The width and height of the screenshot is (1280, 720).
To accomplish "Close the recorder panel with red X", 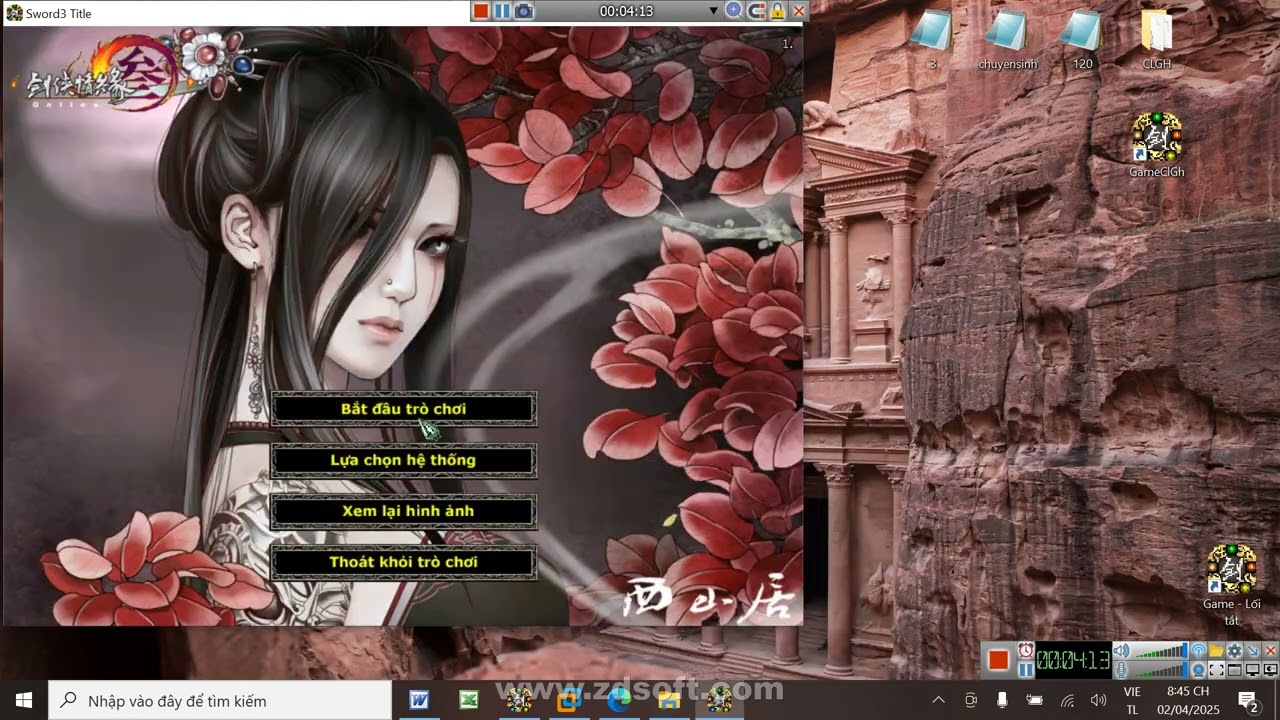I will [1270, 650].
